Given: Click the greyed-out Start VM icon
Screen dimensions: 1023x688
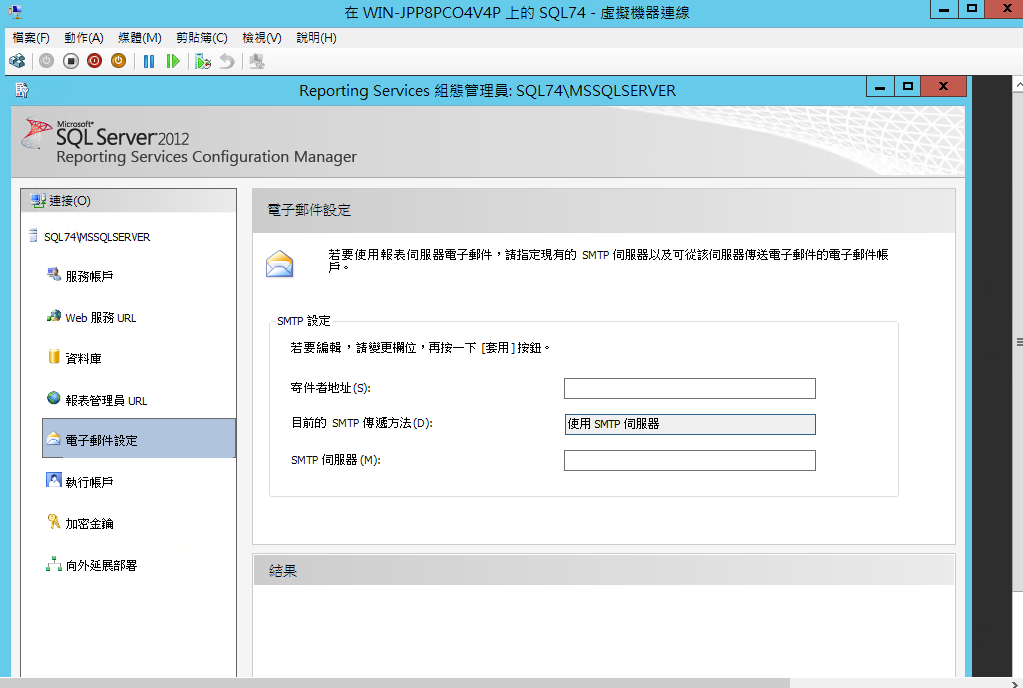Looking at the screenshot, I should [x=46, y=61].
